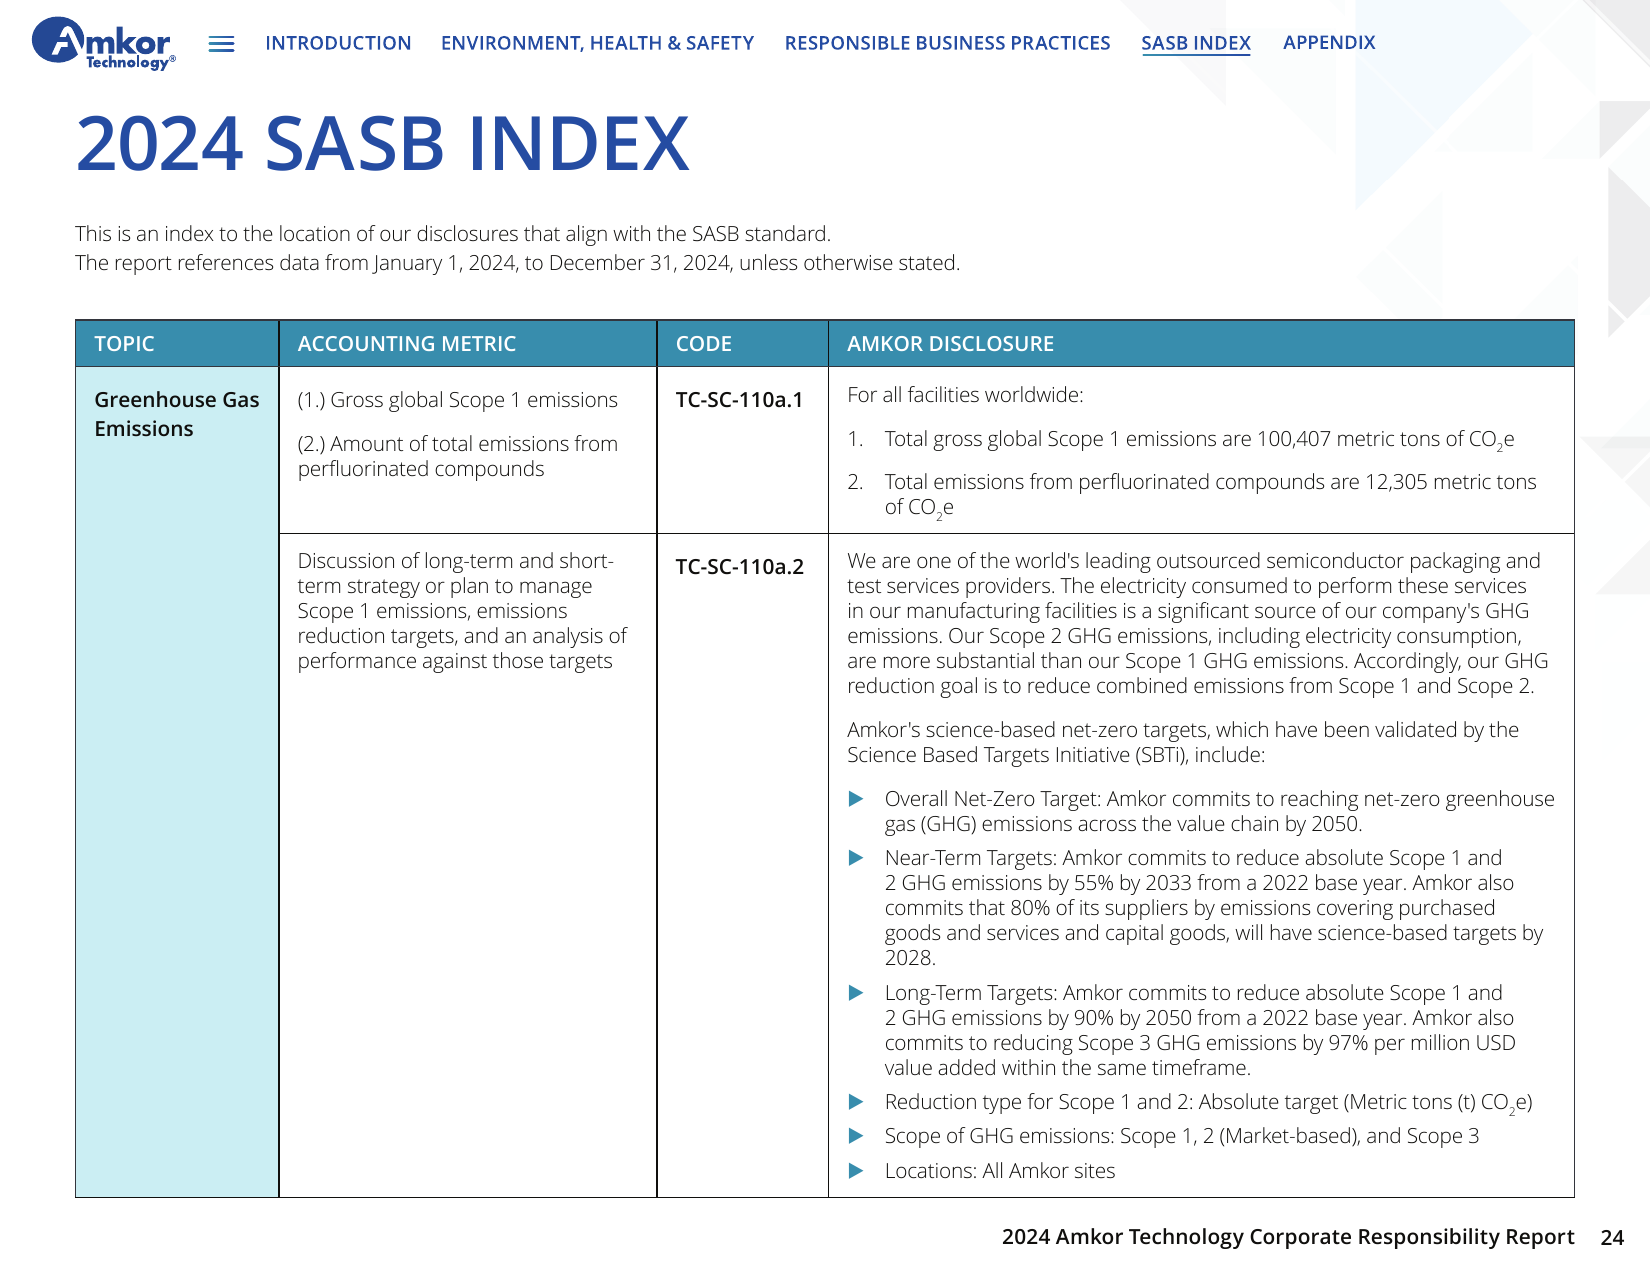Click bullet arrow beside Long-Term Targets
1650x1275 pixels.
pos(856,993)
